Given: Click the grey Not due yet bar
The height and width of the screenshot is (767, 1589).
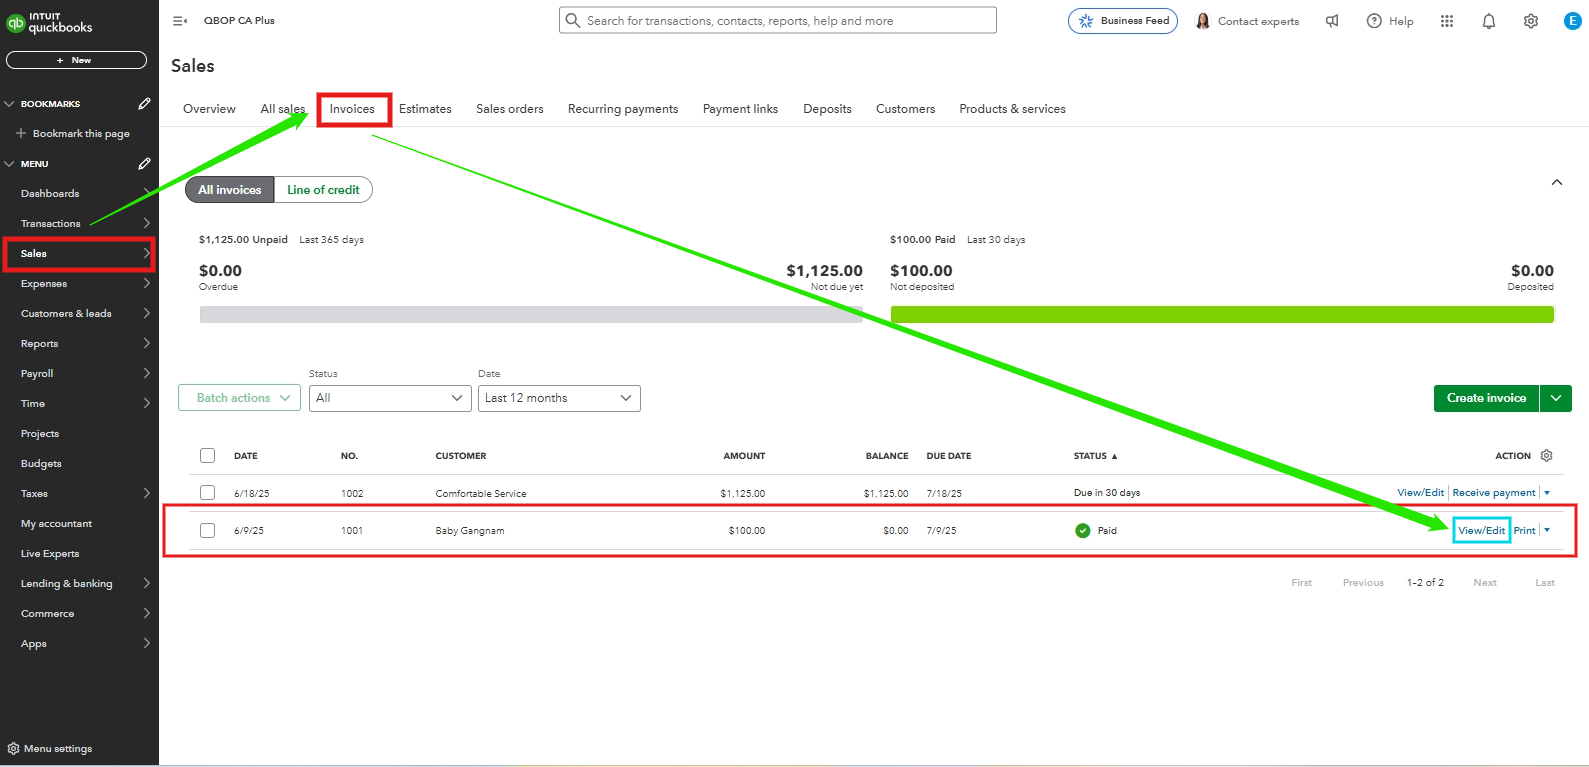Looking at the screenshot, I should tap(531, 314).
